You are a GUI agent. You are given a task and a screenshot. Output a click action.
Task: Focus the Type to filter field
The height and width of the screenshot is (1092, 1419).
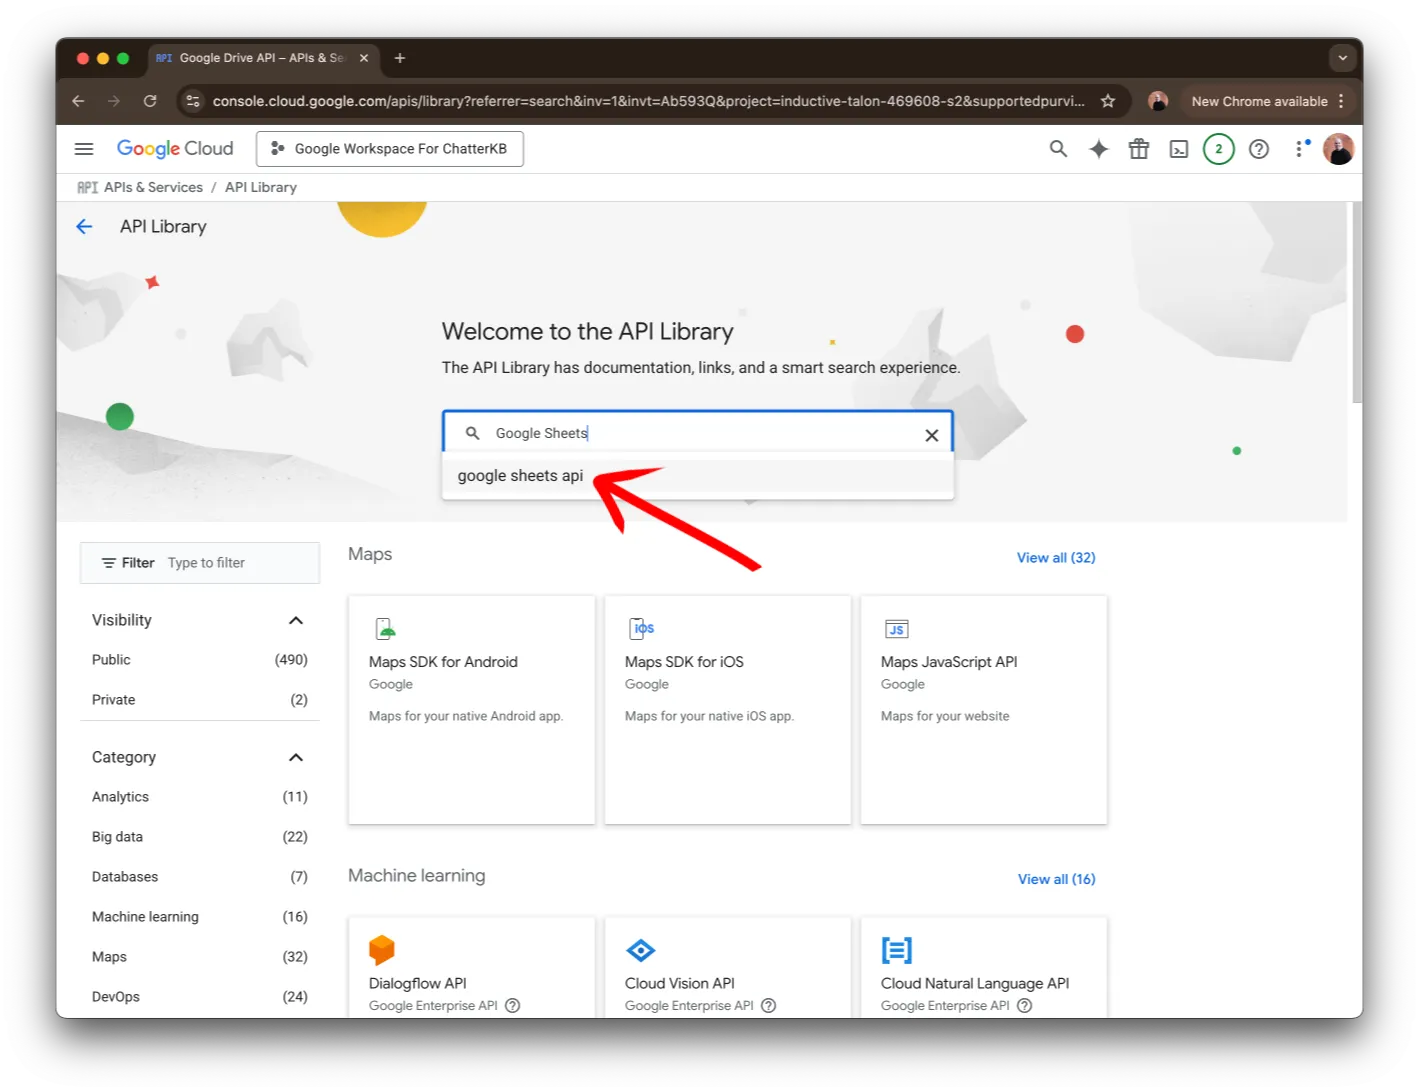tap(240, 563)
